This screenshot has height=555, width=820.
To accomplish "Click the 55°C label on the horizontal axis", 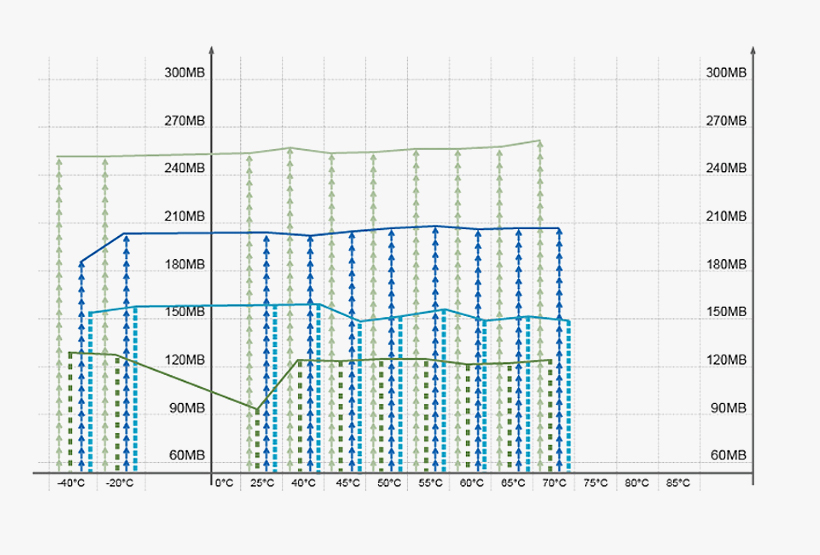I will [x=430, y=483].
